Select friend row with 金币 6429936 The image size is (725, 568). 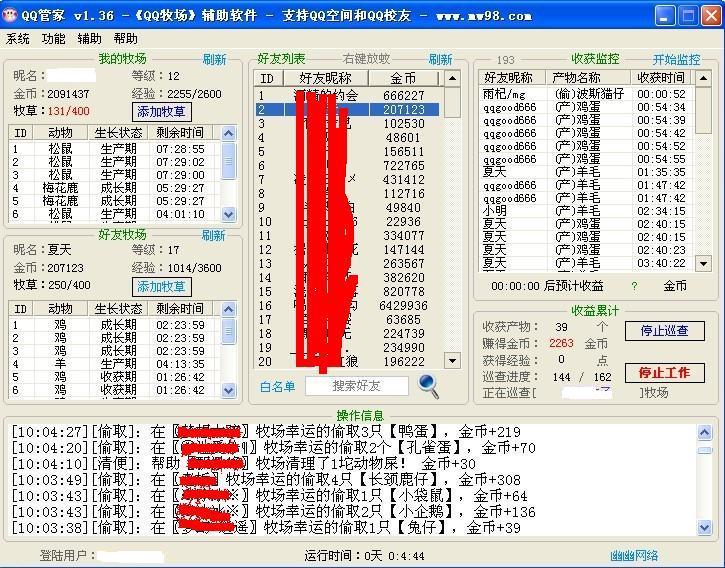[x=347, y=306]
